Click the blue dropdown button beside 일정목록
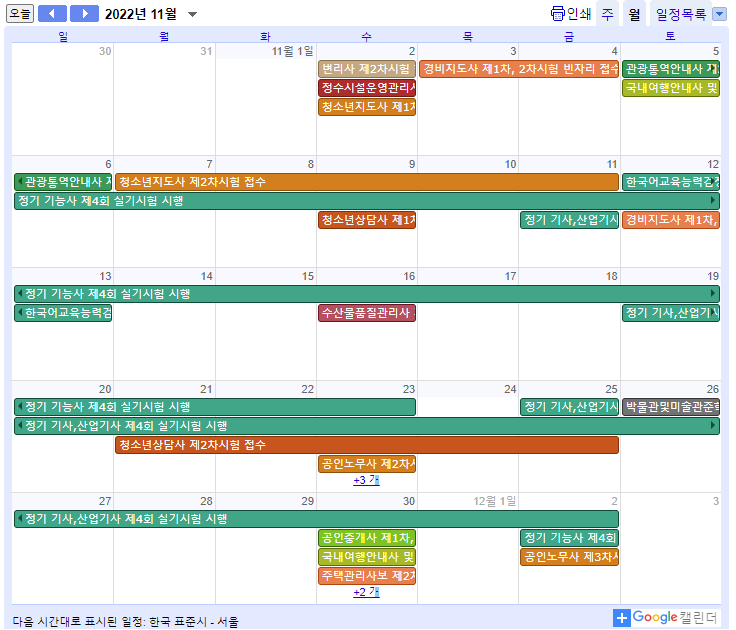Viewport: 736px width, 630px height. [x=718, y=14]
